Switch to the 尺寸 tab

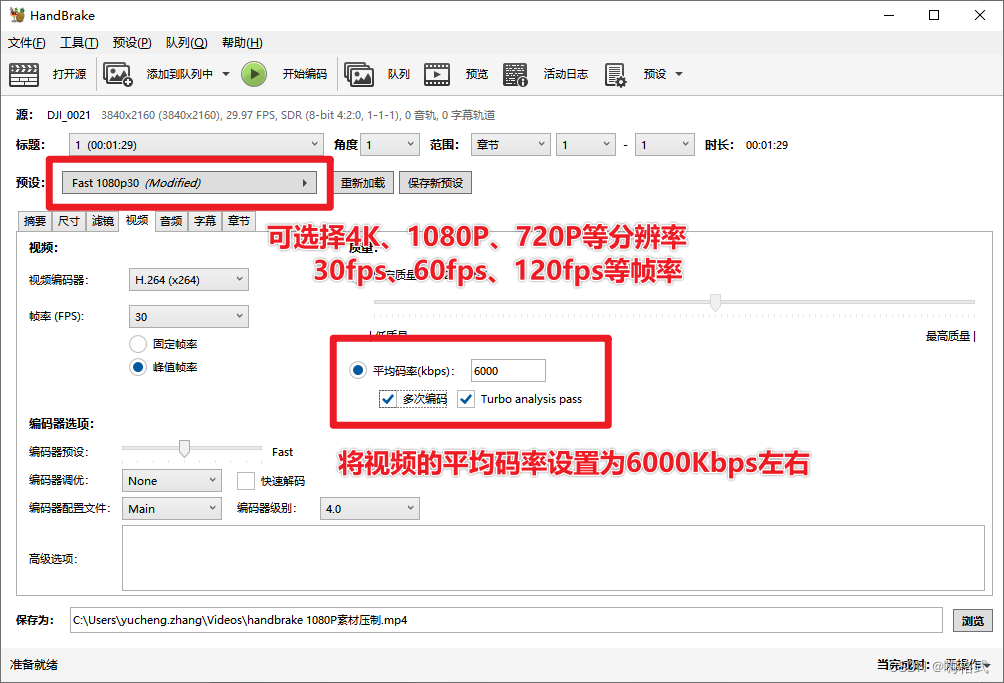tap(69, 221)
